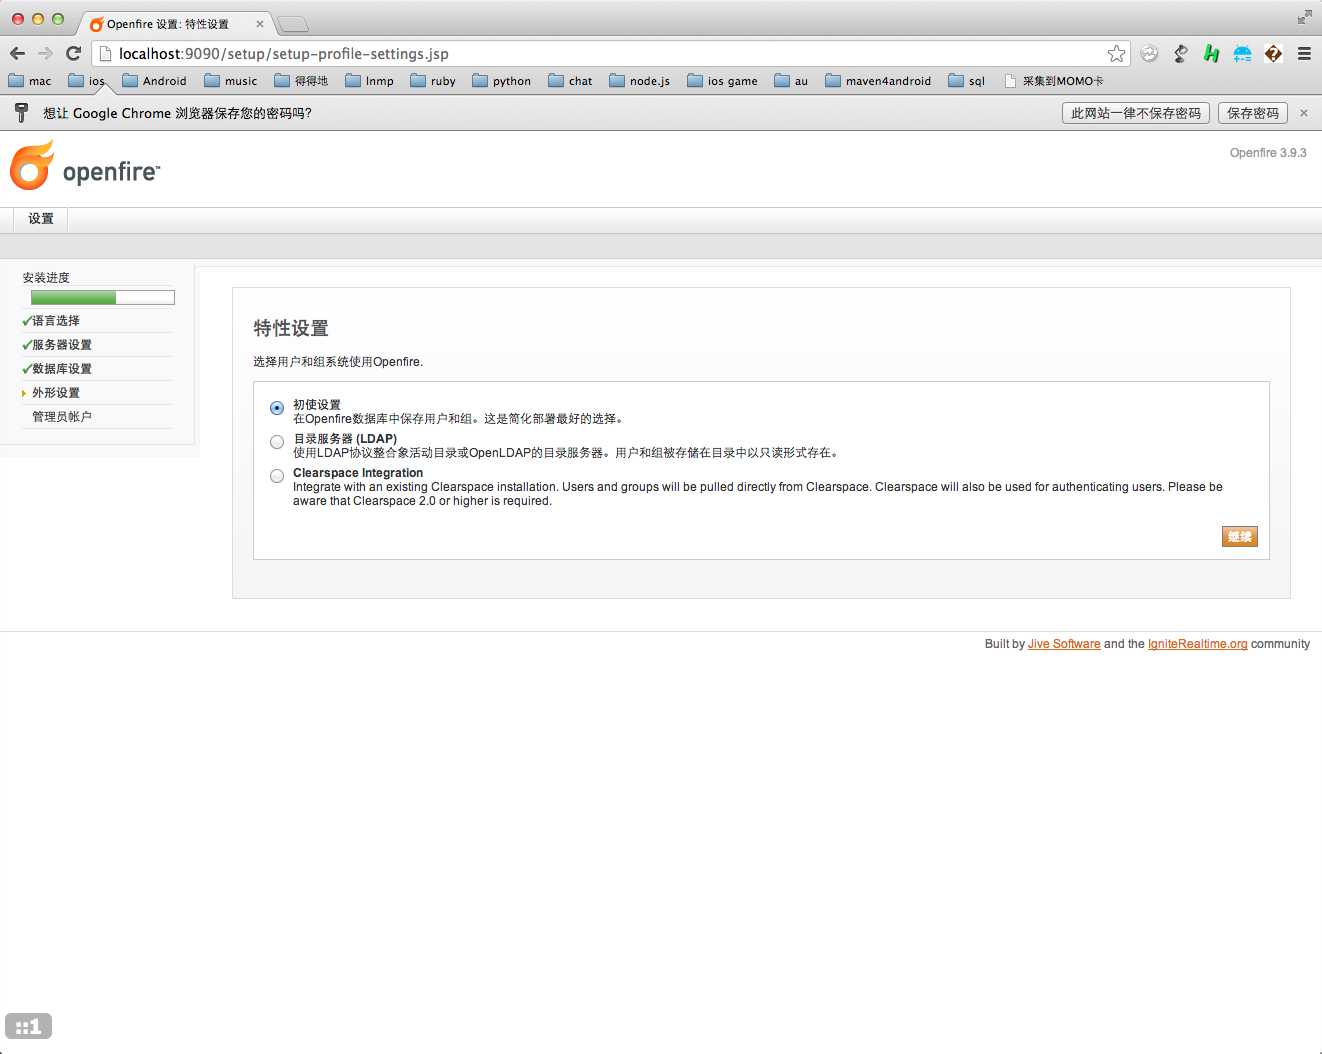The width and height of the screenshot is (1322, 1054).
Task: Open the mac bookmarks folder
Action: (30, 81)
